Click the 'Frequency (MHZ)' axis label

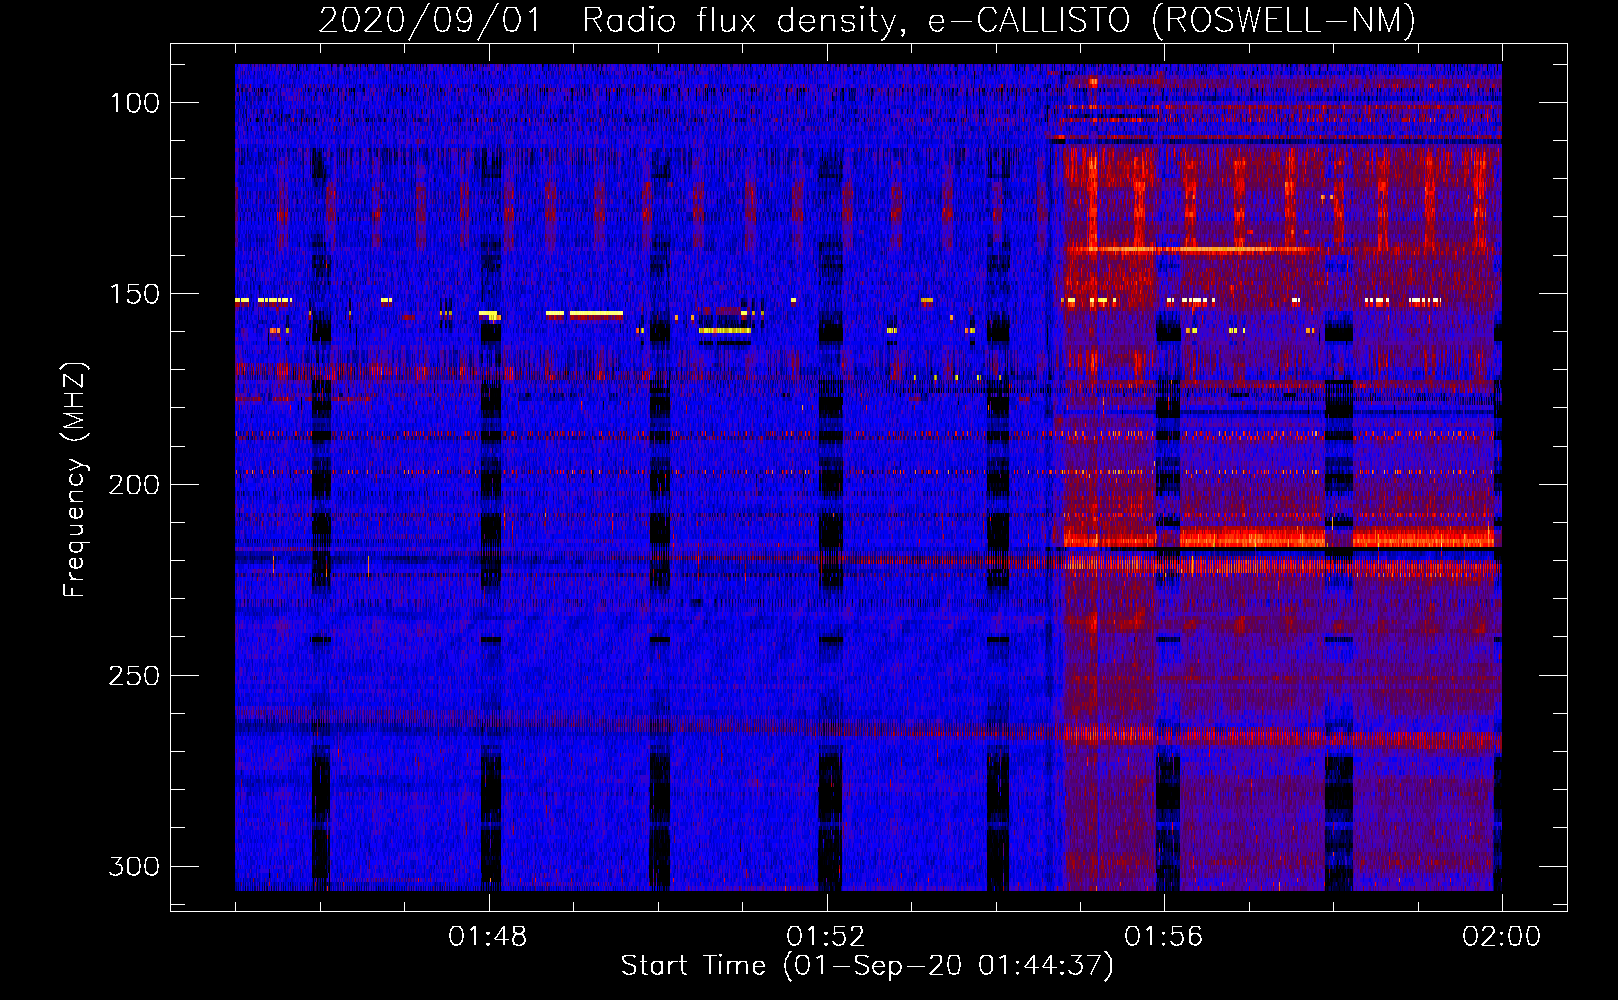coord(75,479)
